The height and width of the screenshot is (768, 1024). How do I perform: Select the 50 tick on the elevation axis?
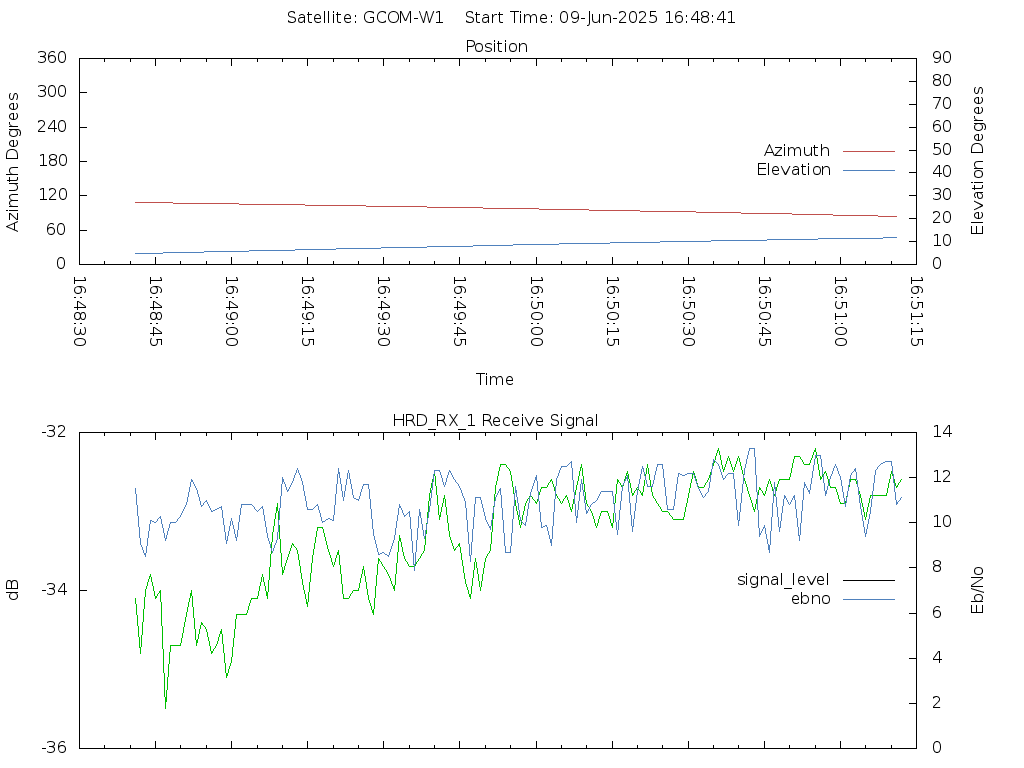point(942,149)
